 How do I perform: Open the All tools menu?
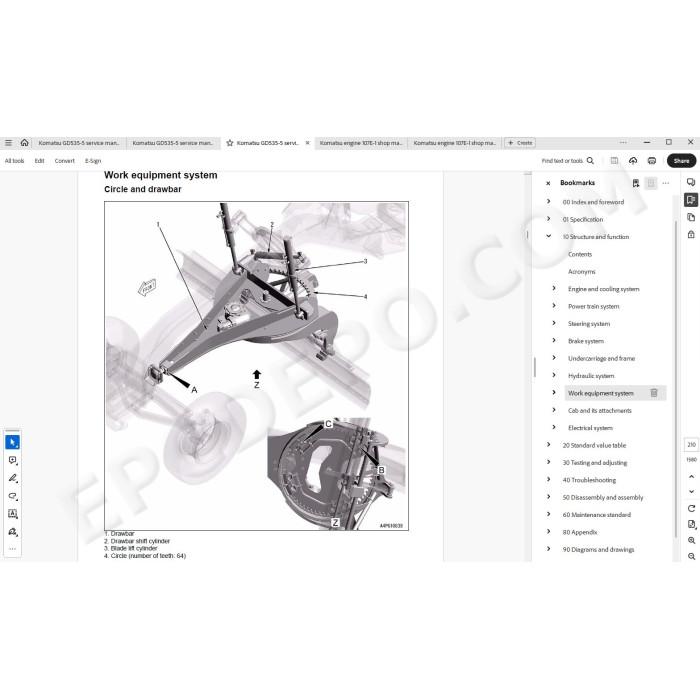(14, 161)
